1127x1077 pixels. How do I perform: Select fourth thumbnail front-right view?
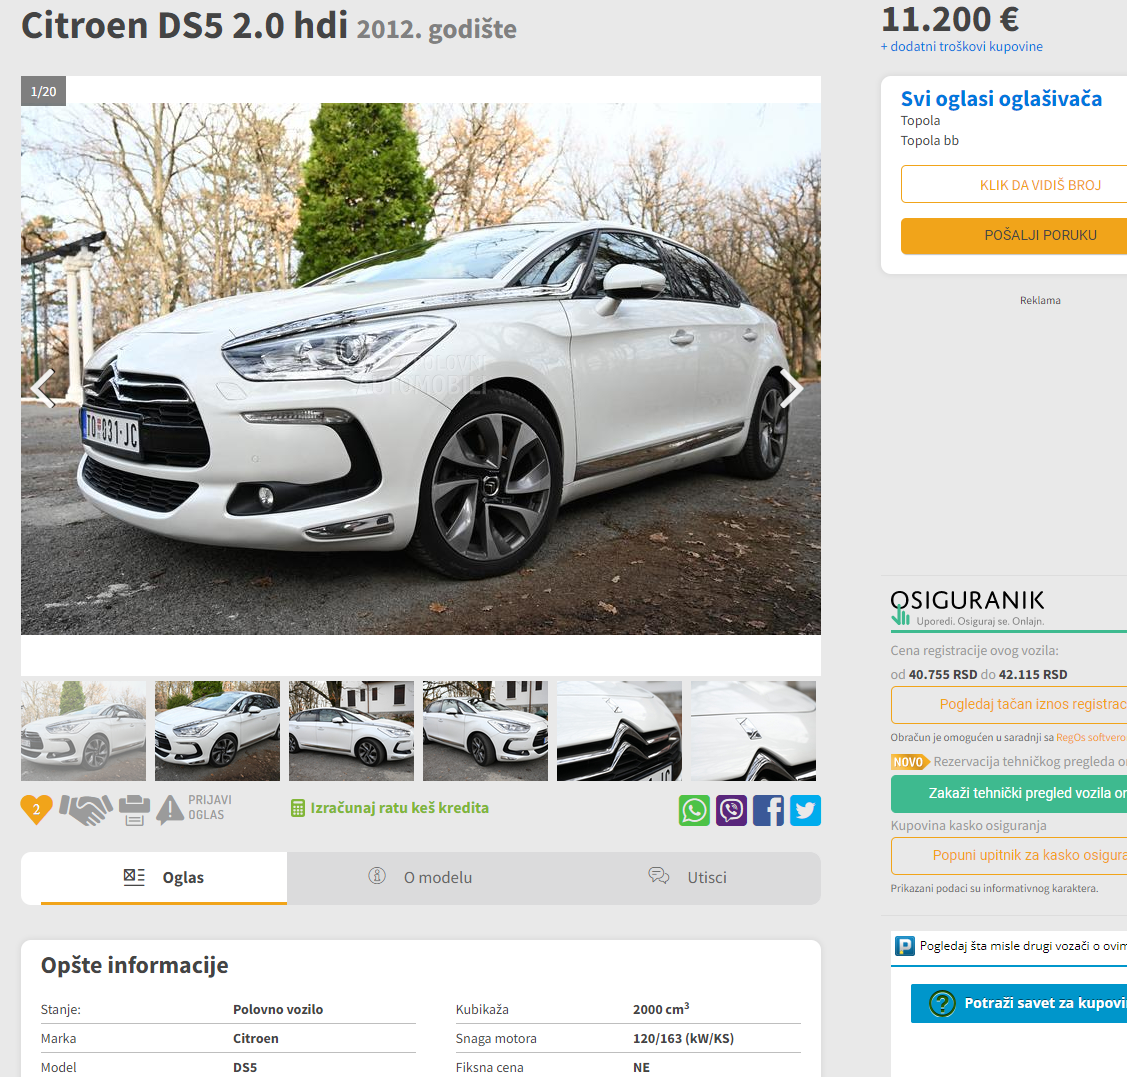click(485, 730)
